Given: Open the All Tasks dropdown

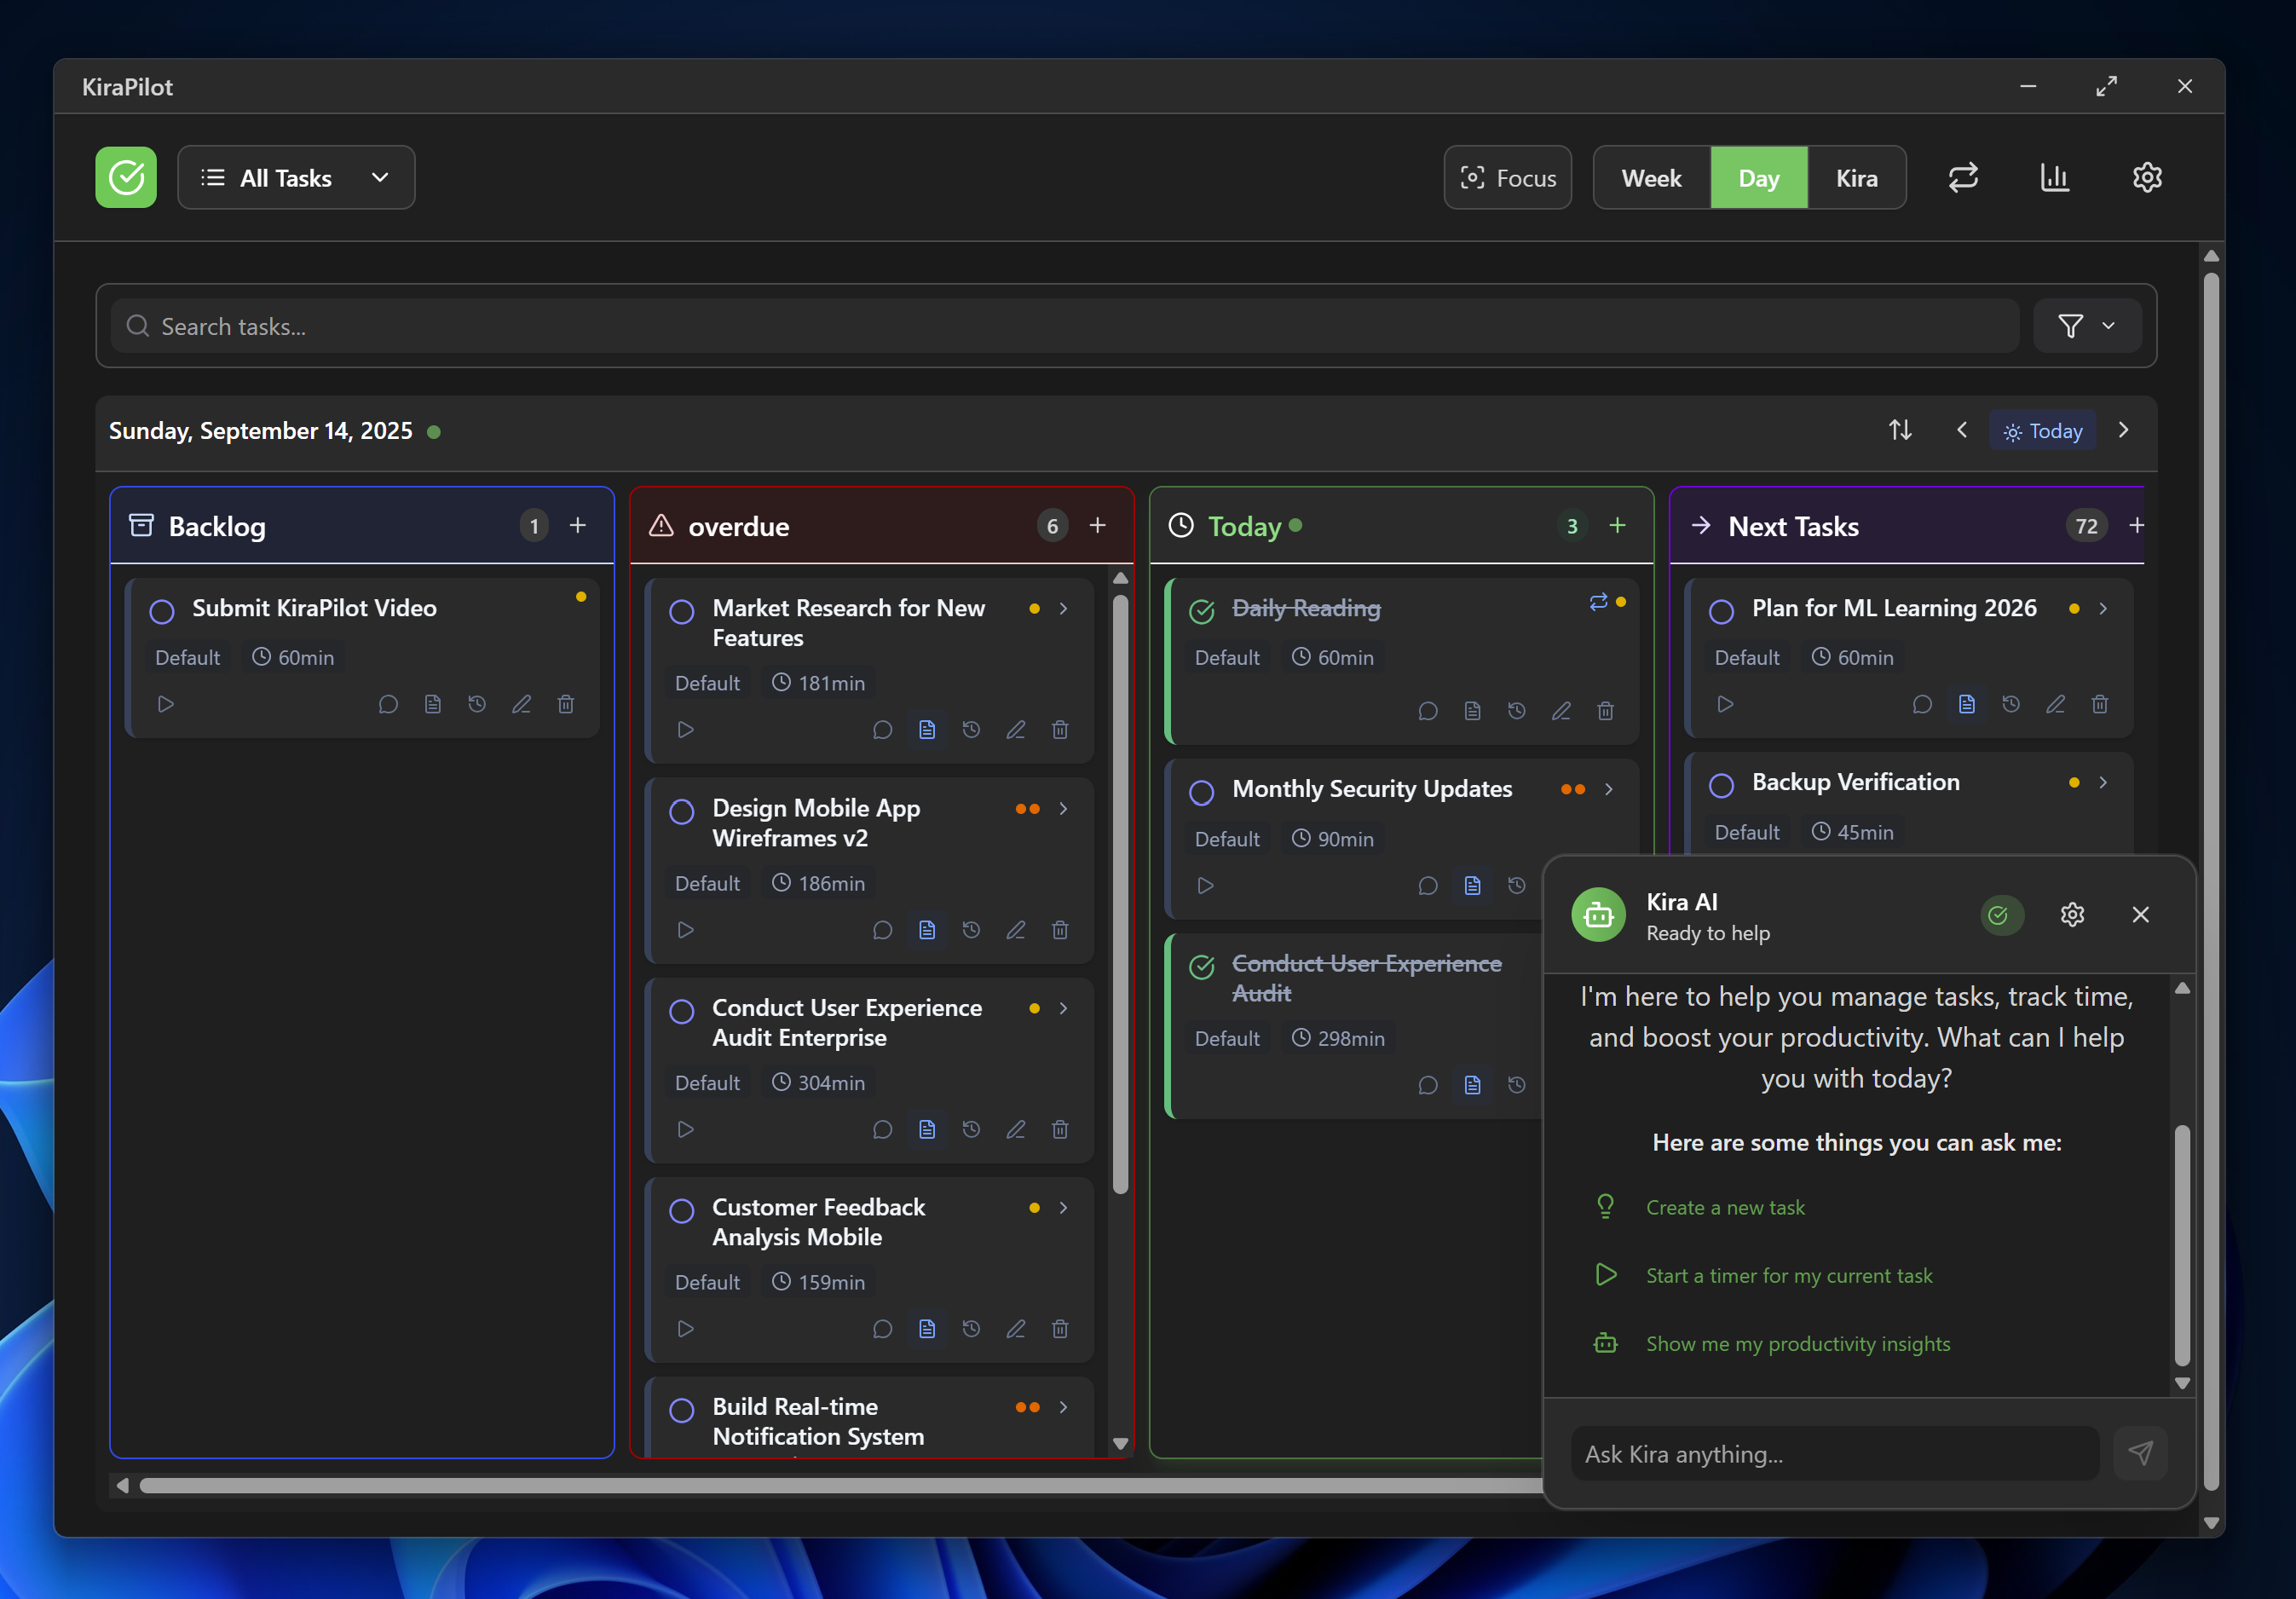Looking at the screenshot, I should [x=296, y=178].
